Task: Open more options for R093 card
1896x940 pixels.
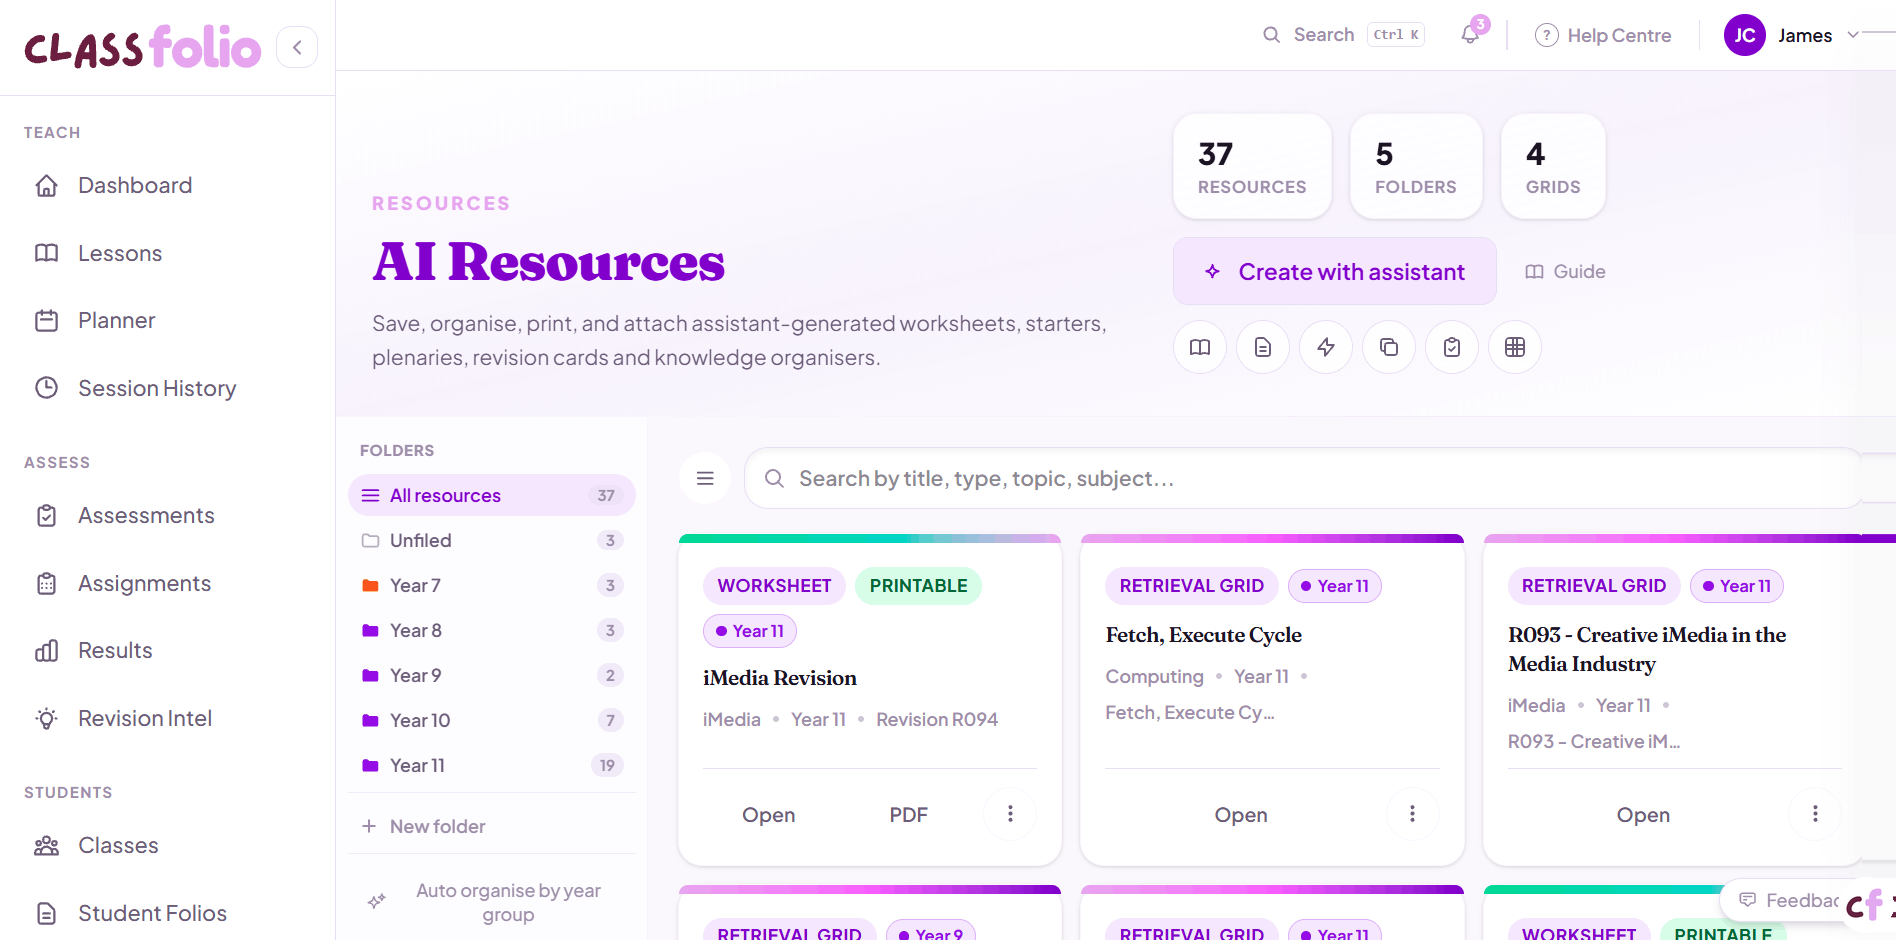Action: coord(1815,814)
